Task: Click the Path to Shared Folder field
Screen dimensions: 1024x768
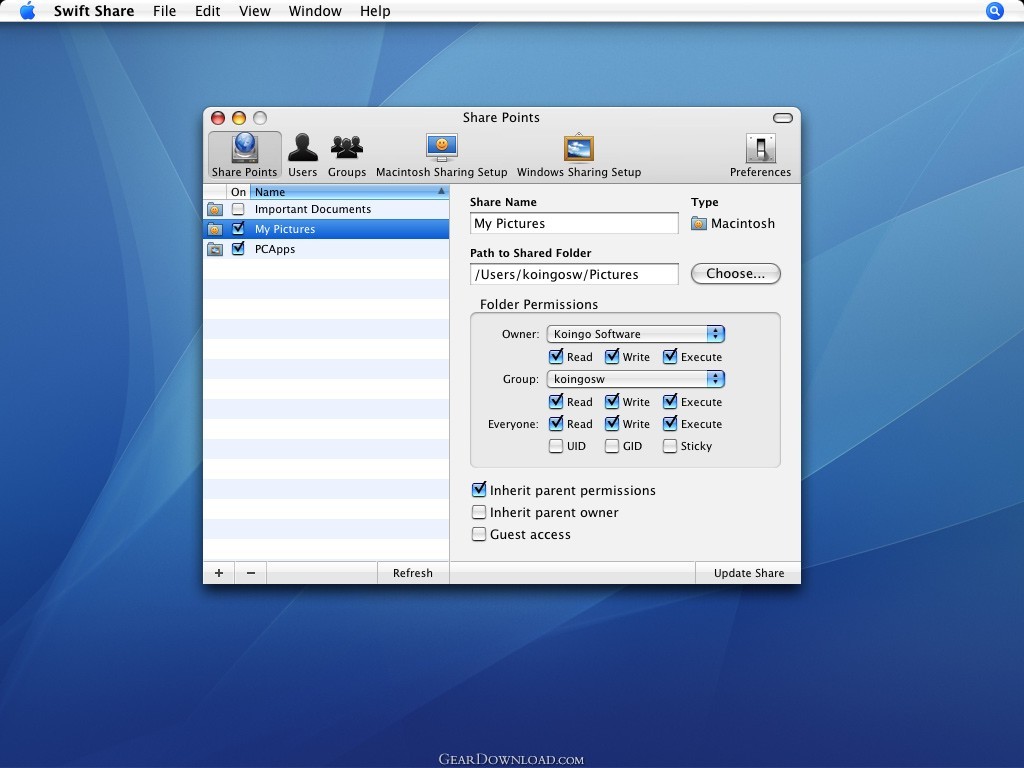Action: 574,274
